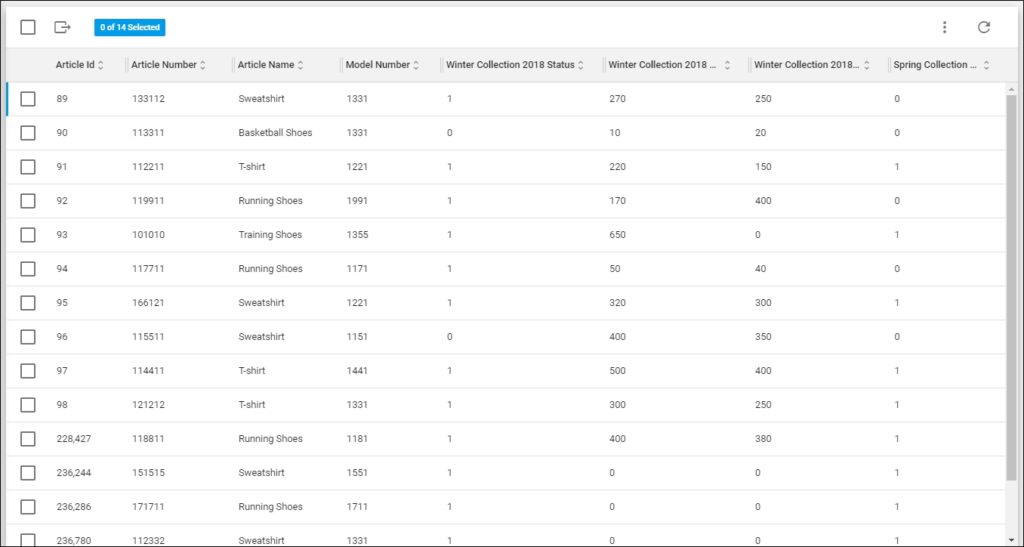Click the '0 of 14 Selected' badge
Viewport: 1024px width, 547px height.
click(x=130, y=27)
